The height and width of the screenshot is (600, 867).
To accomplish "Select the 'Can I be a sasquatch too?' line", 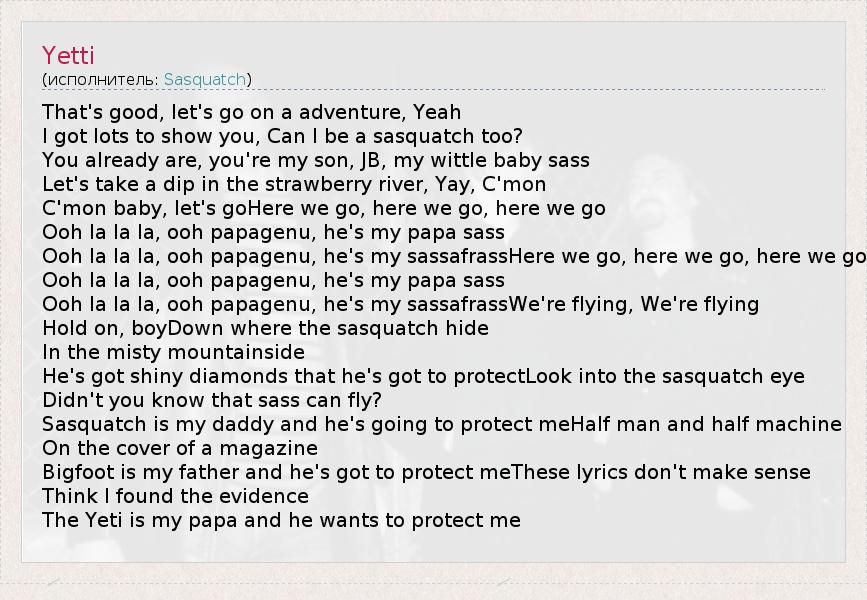I will point(282,136).
